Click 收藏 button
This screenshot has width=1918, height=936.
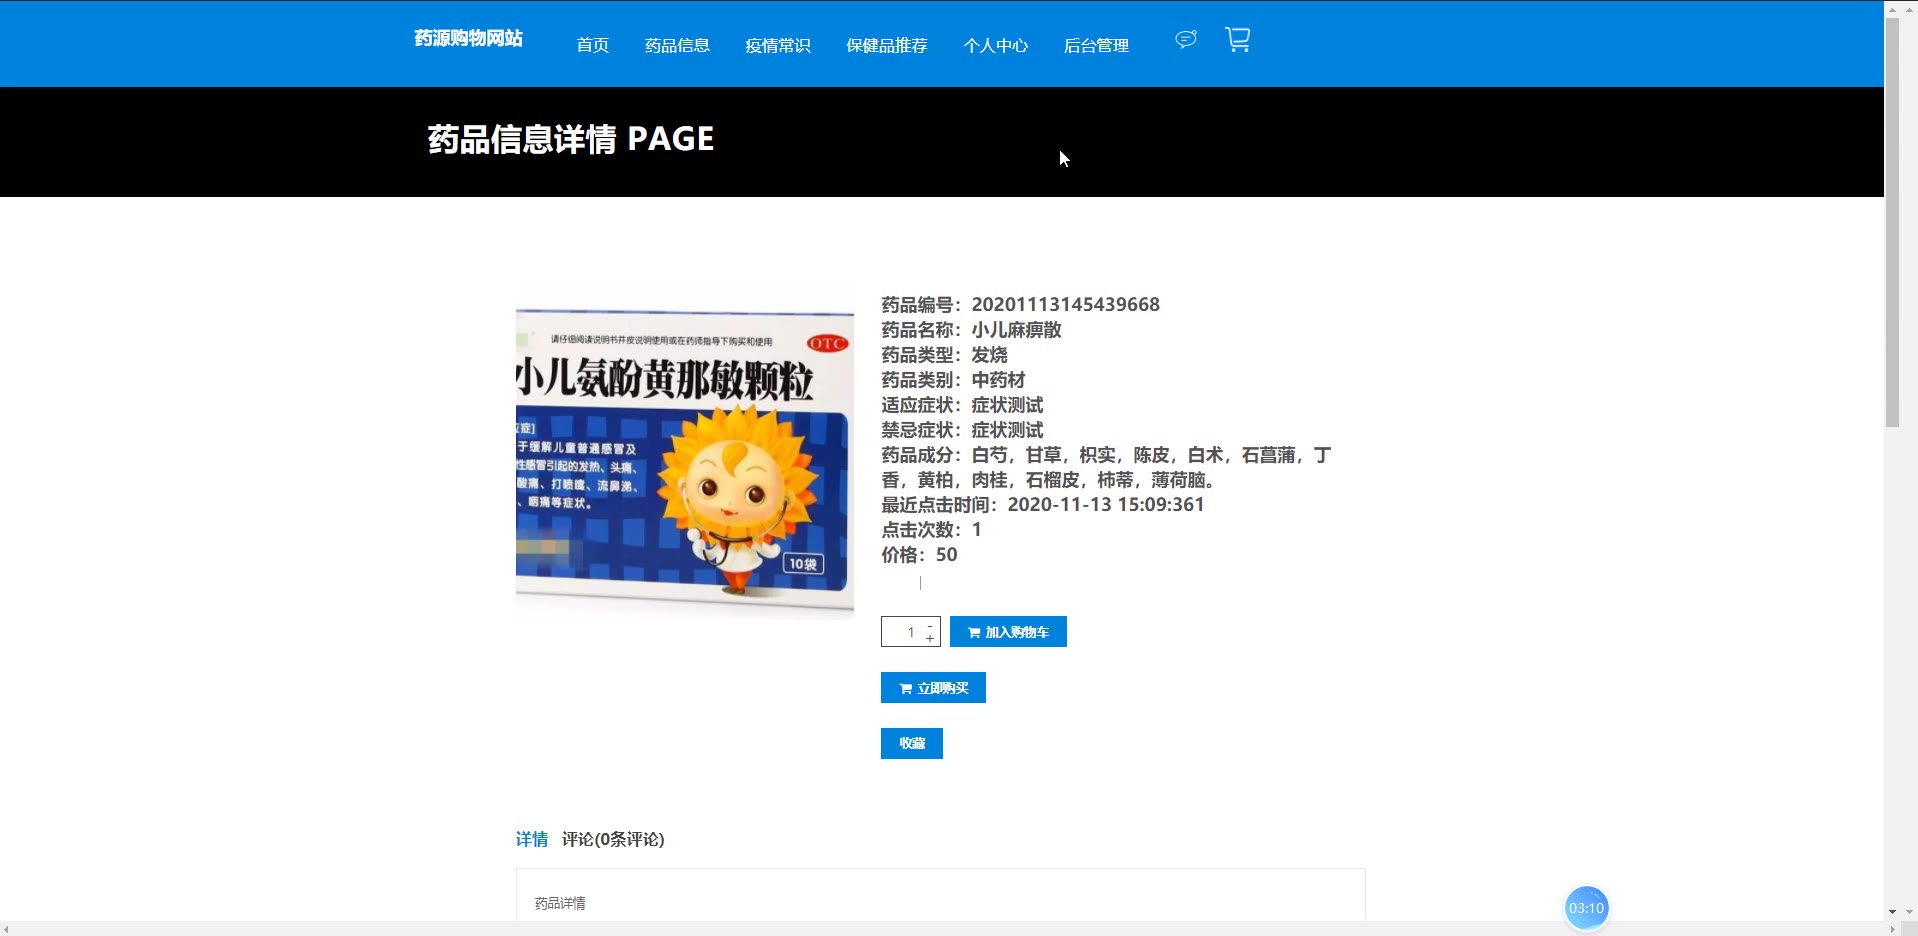pyautogui.click(x=912, y=743)
